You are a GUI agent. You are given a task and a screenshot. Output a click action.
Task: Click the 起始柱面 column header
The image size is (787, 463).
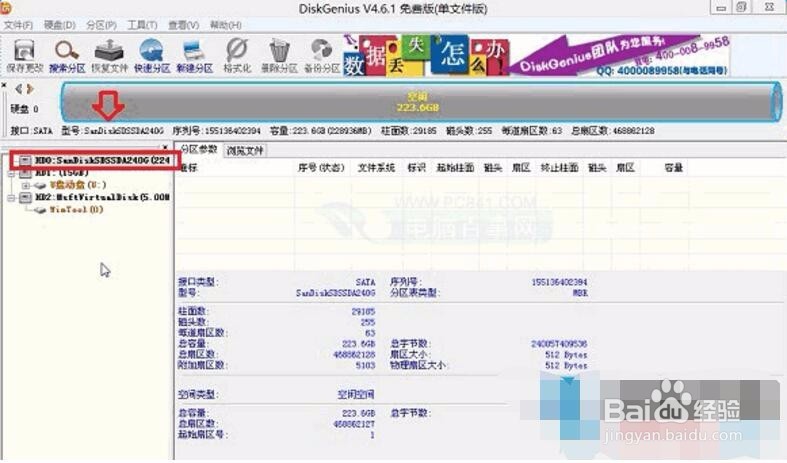coord(455,168)
